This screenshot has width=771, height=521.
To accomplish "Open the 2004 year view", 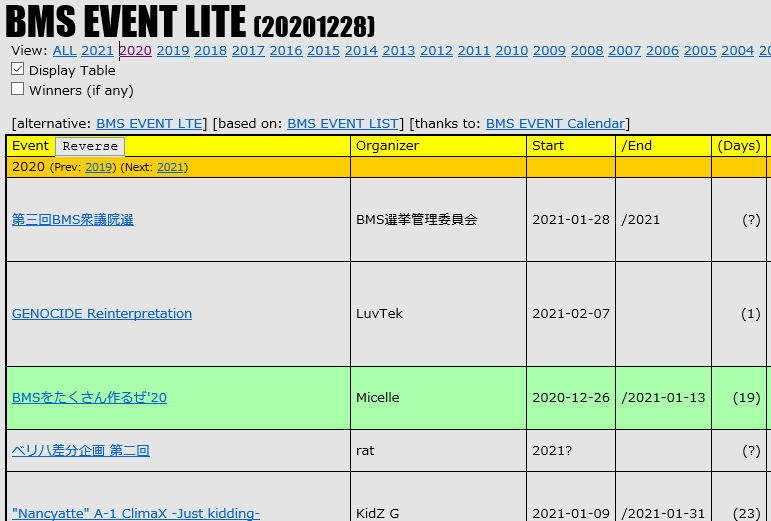I will click(x=738, y=51).
